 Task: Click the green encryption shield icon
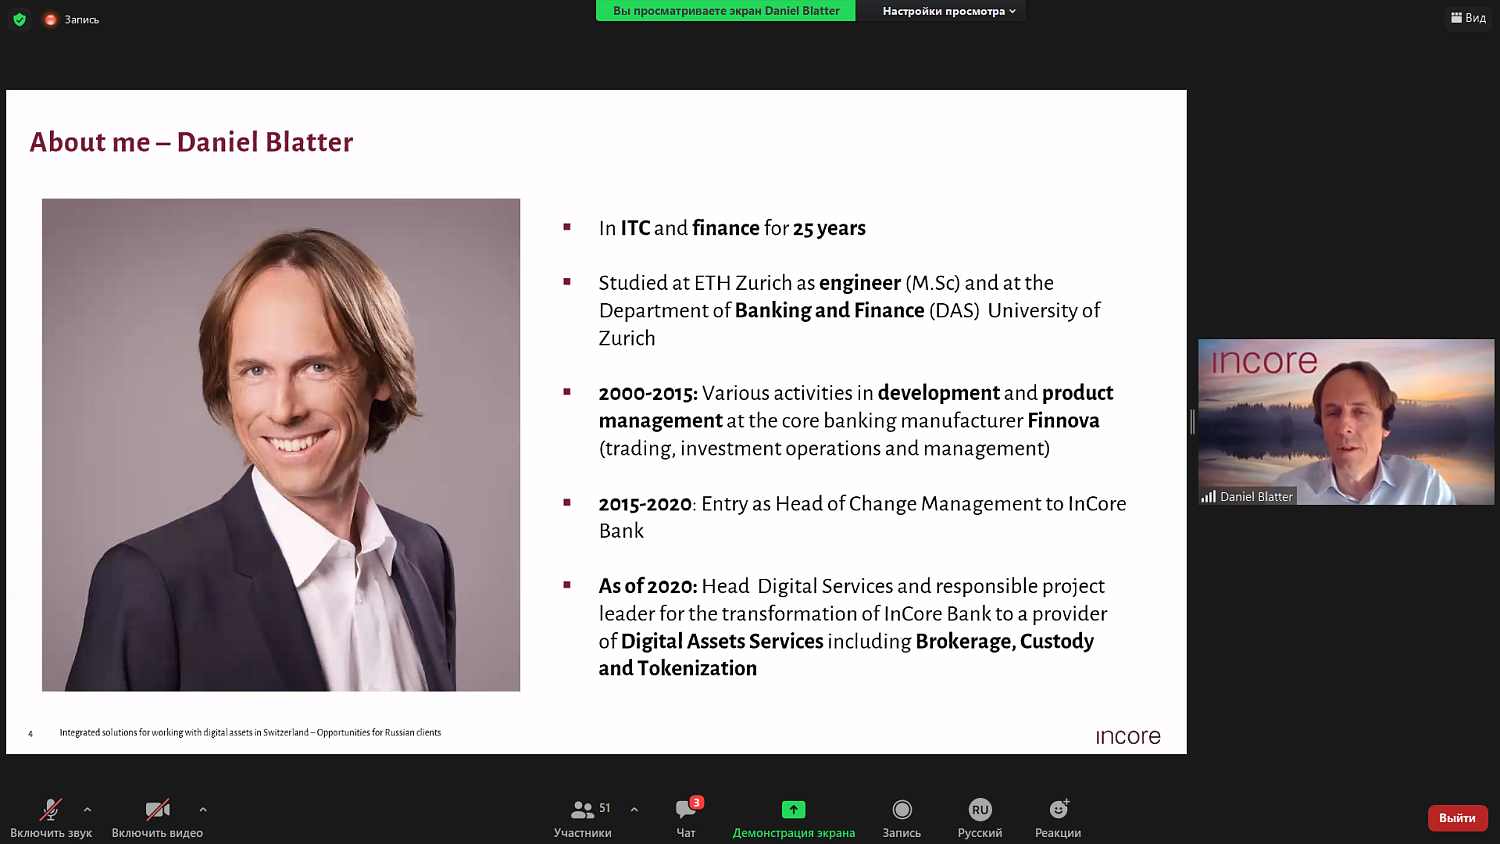tap(19, 19)
